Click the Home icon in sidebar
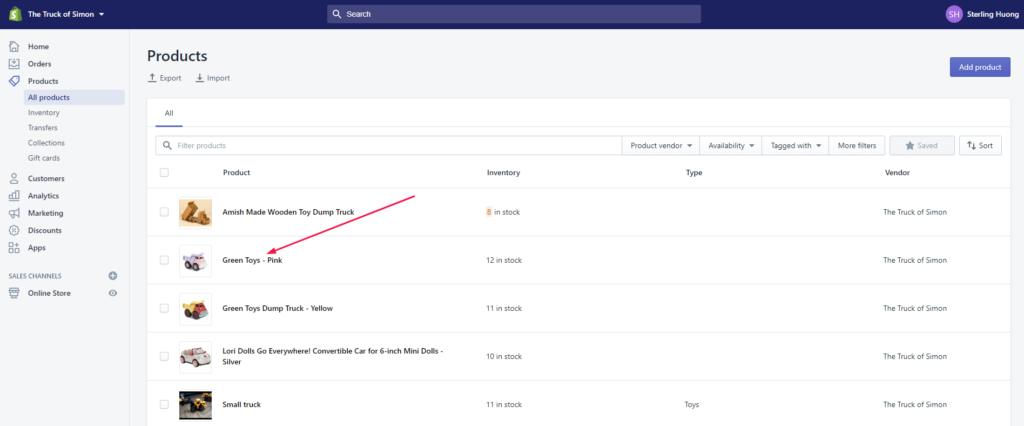This screenshot has width=1024, height=426. pos(14,47)
